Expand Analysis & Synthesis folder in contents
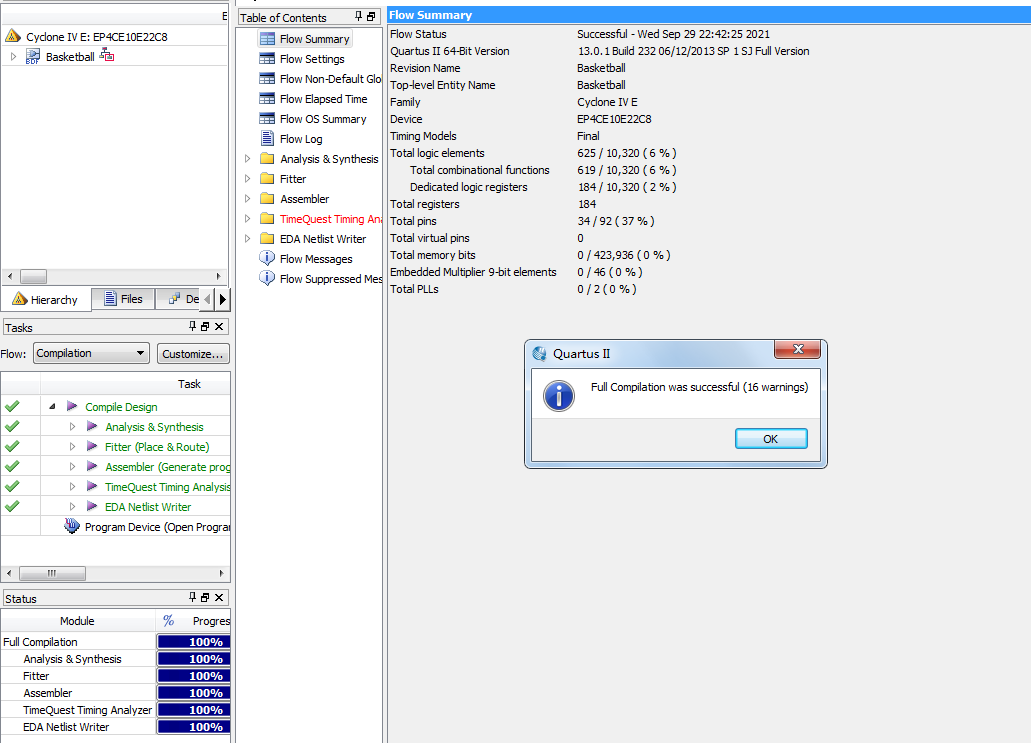Viewport: 1031px width, 743px height. coord(248,159)
